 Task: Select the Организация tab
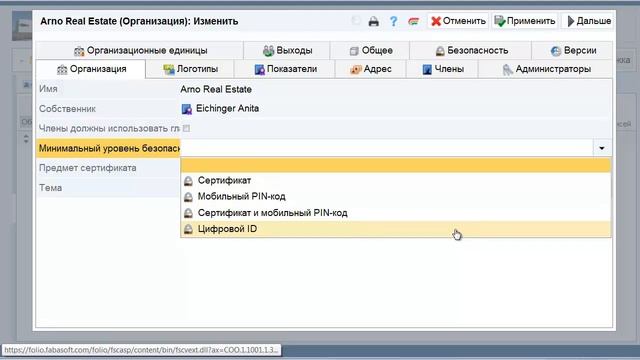click(x=91, y=69)
